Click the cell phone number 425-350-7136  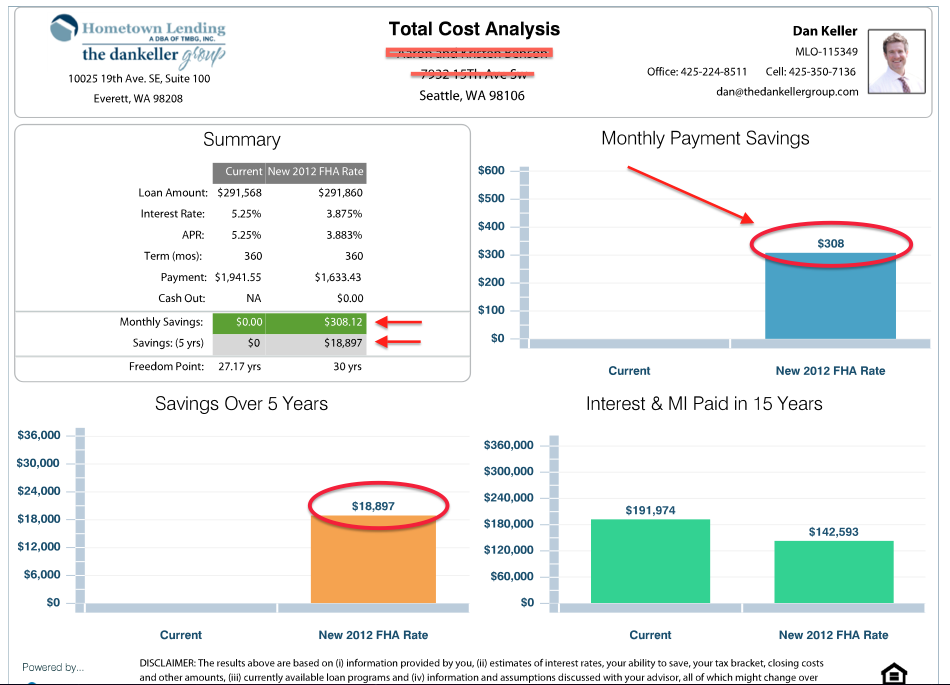point(825,72)
